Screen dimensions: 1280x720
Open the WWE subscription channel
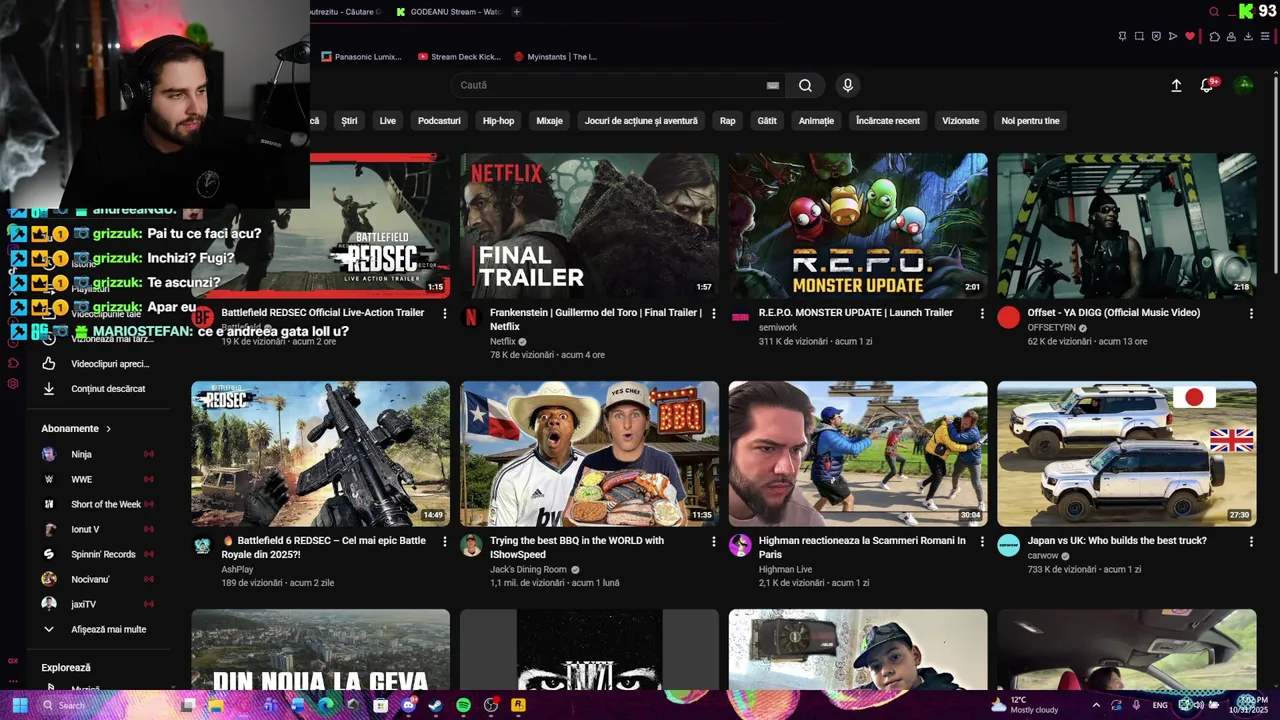coord(96,479)
